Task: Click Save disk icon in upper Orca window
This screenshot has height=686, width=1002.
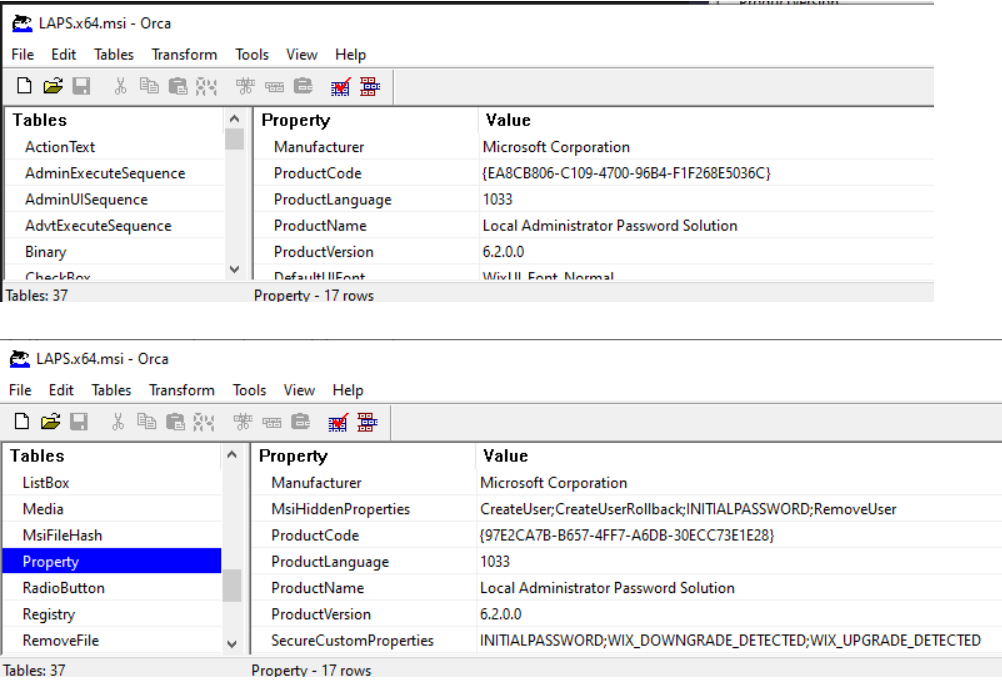Action: [81, 86]
